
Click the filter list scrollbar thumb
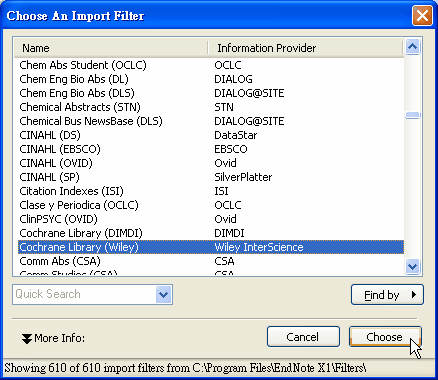click(x=413, y=115)
